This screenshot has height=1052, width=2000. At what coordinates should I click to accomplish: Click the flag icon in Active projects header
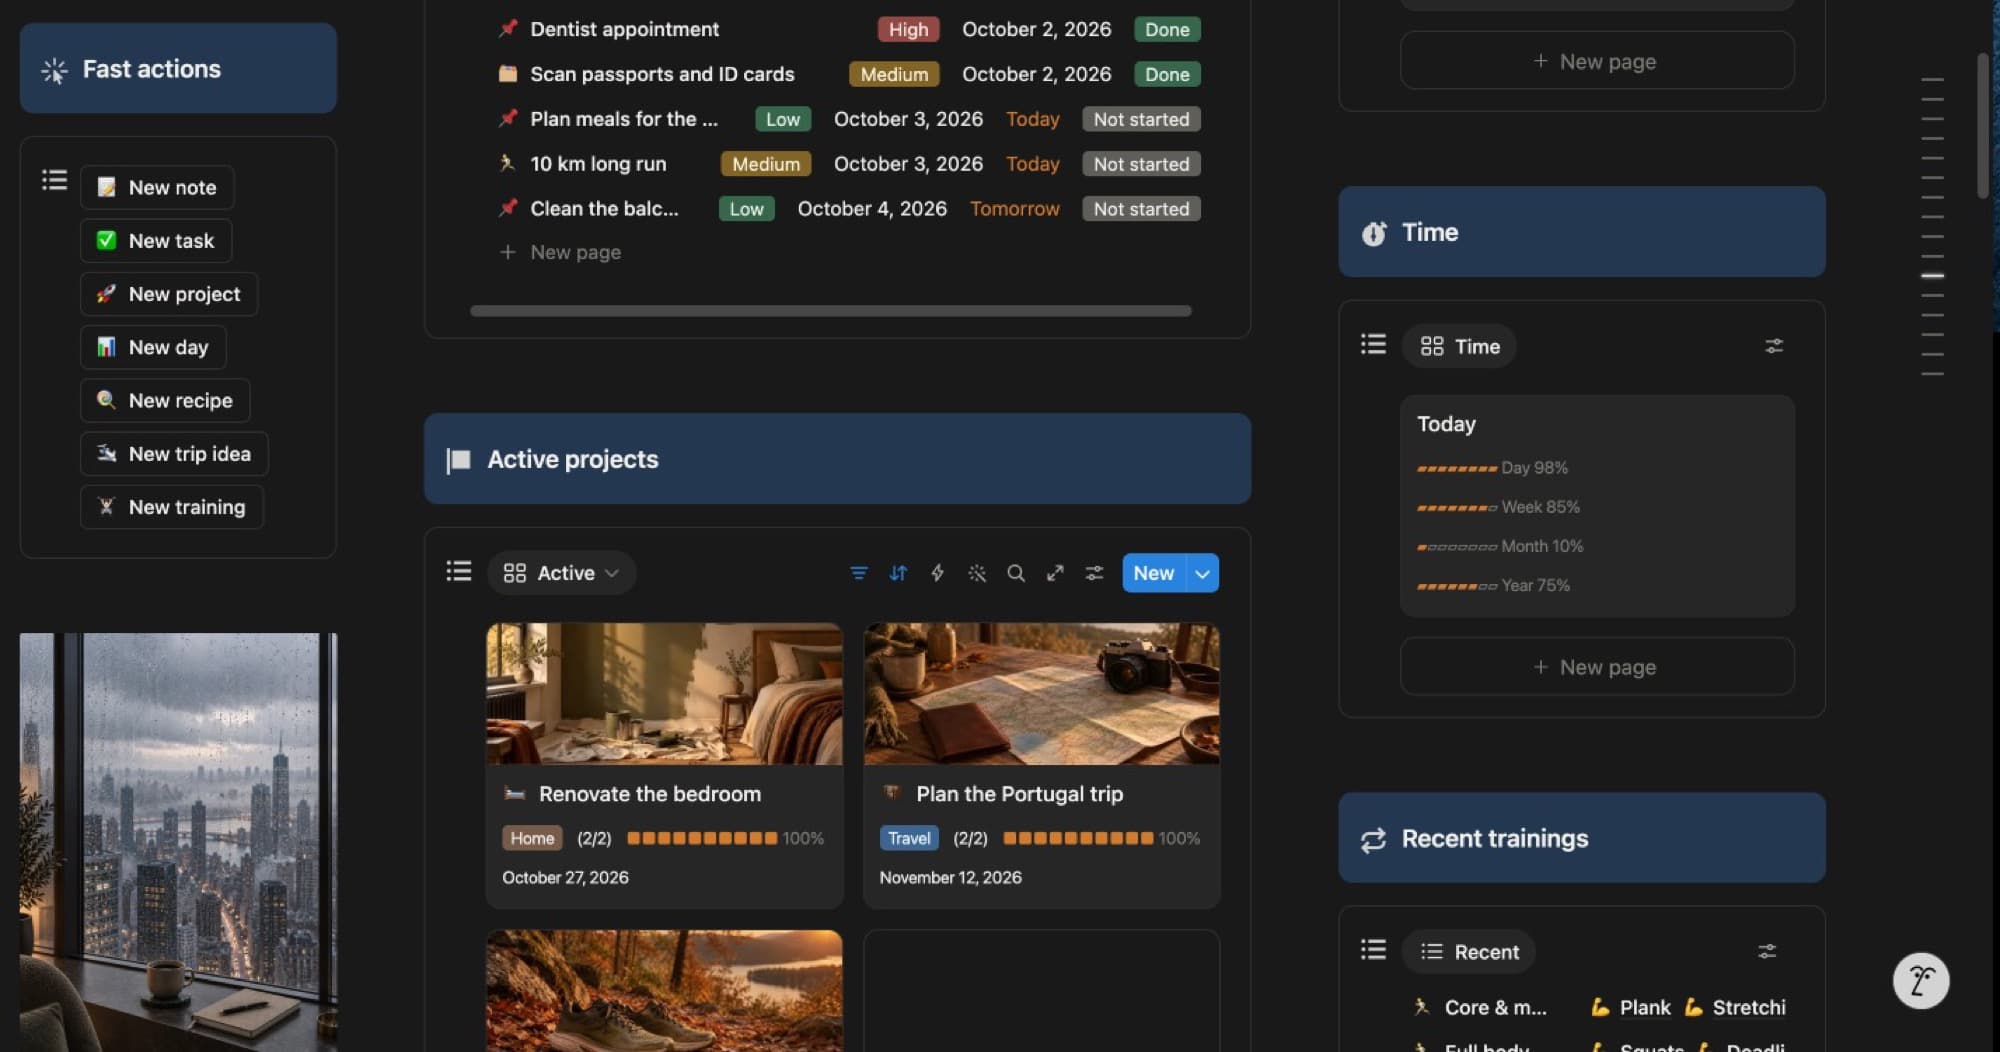458,460
